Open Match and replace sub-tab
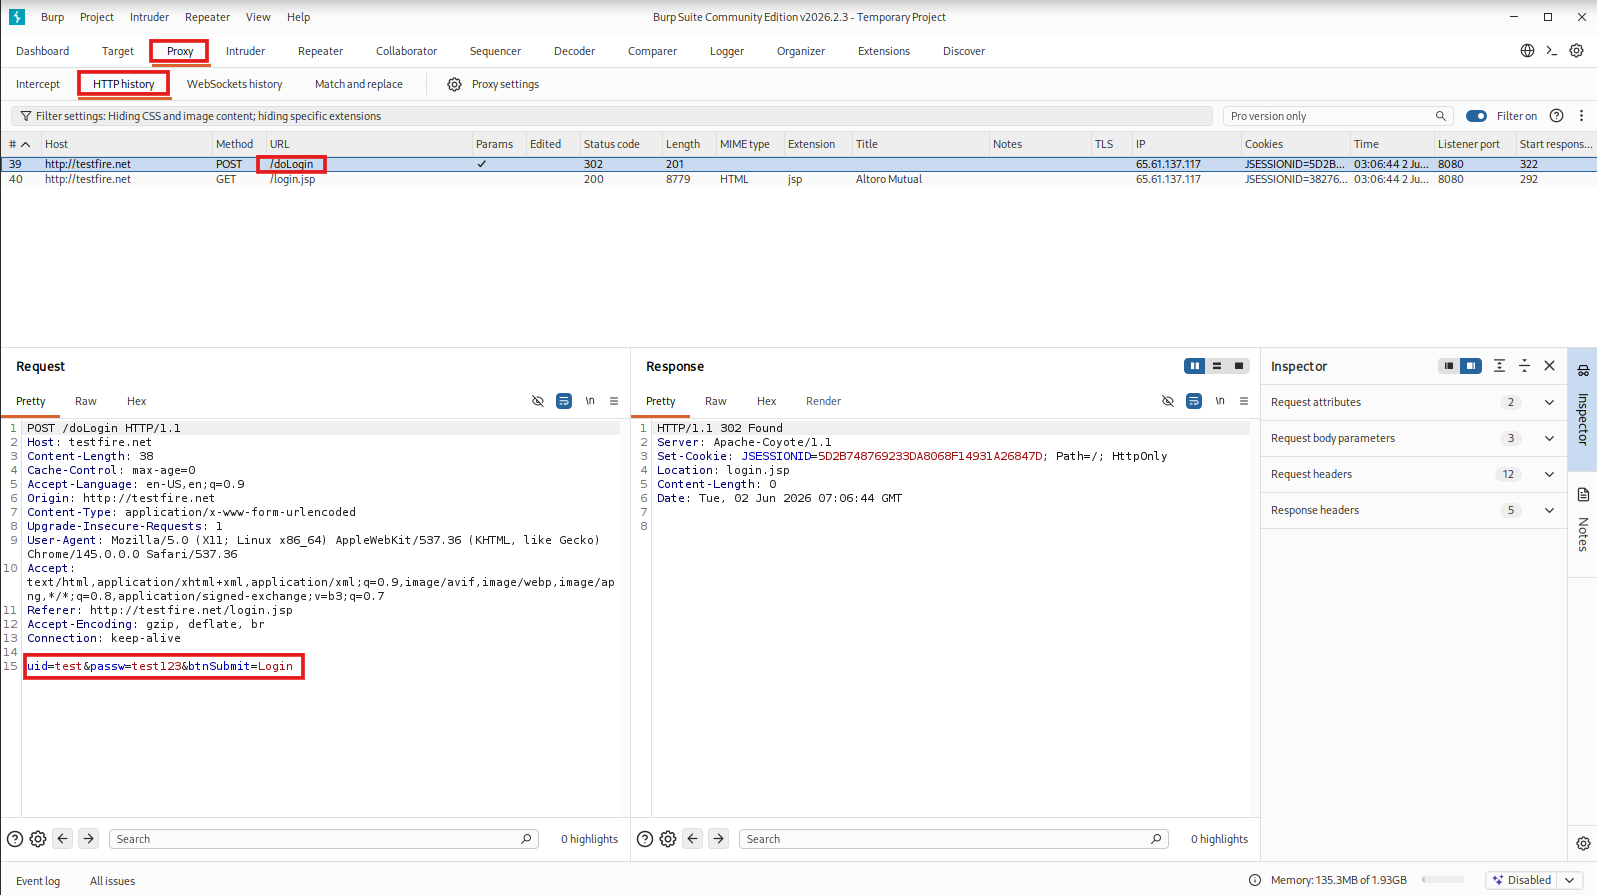 [358, 84]
